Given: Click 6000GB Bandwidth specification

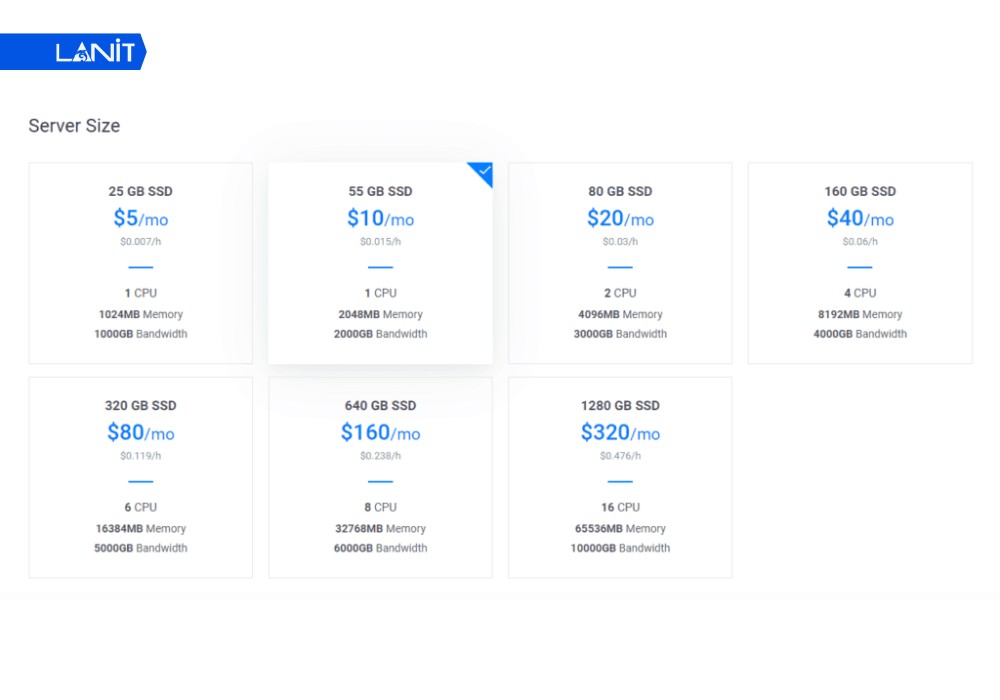Looking at the screenshot, I should tap(380, 548).
